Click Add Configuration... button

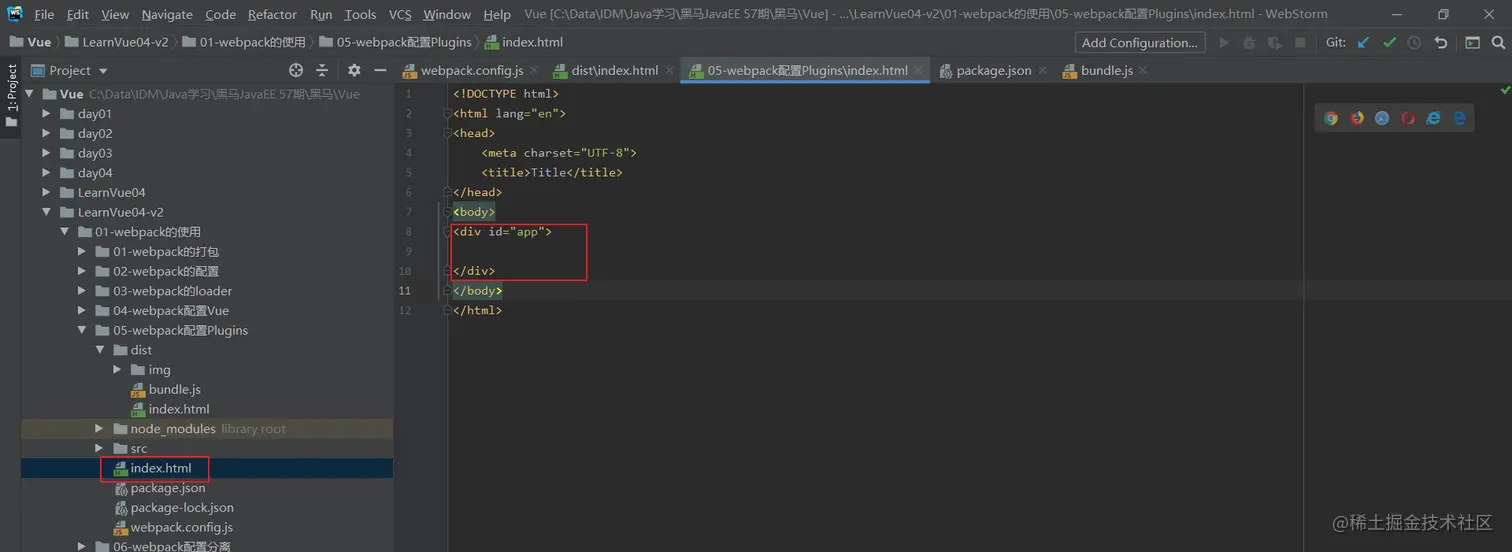click(x=1140, y=43)
